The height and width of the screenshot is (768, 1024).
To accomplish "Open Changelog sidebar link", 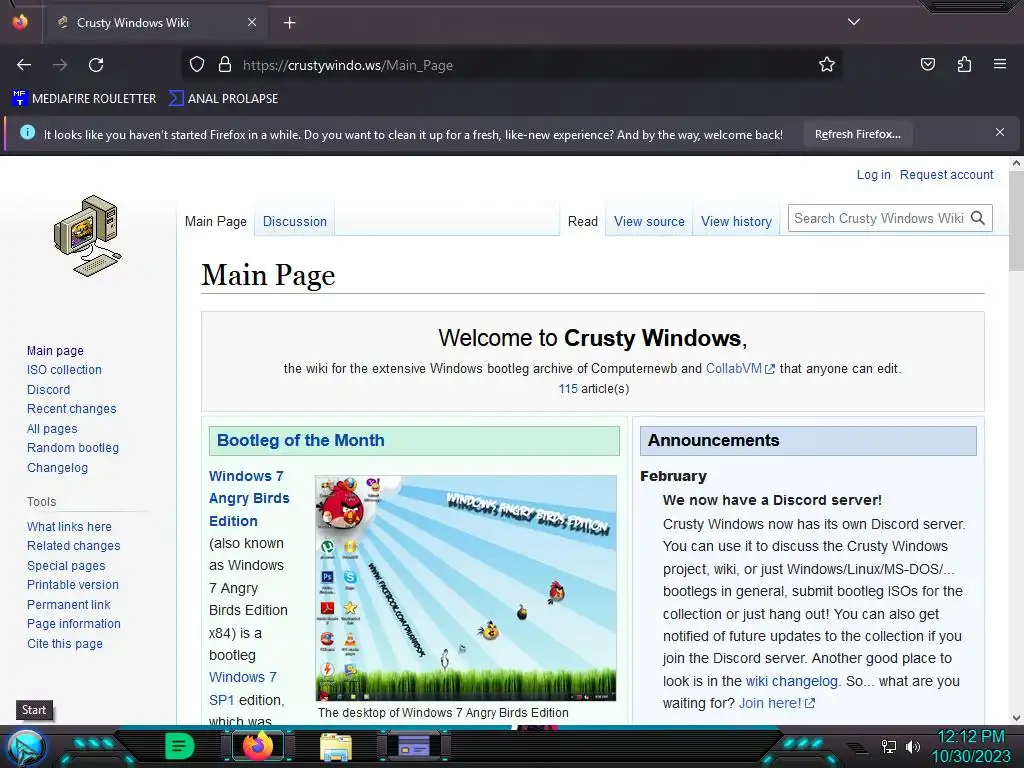I will tap(57, 468).
